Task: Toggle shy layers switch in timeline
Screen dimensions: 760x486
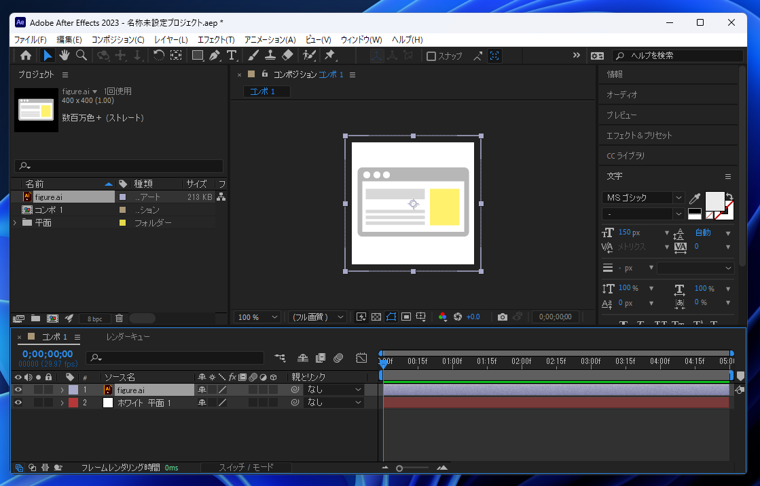Action: pyautogui.click(x=303, y=358)
